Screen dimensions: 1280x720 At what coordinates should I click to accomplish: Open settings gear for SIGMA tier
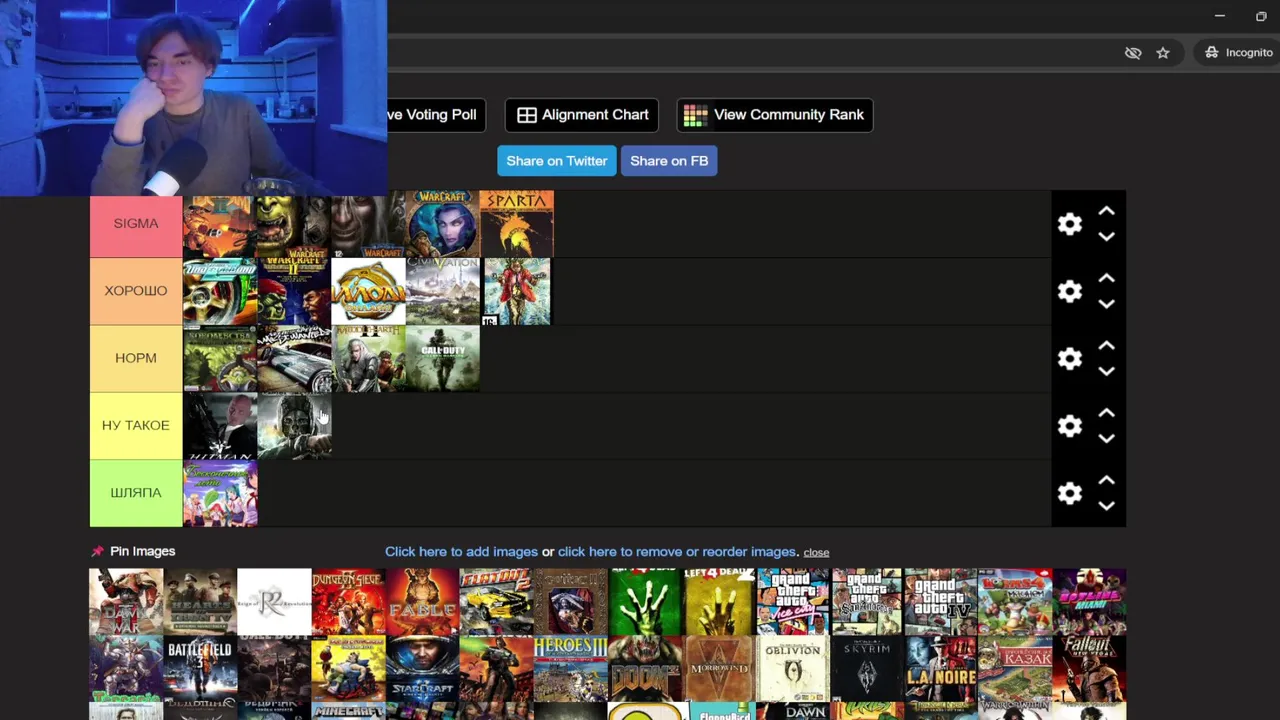(1070, 224)
